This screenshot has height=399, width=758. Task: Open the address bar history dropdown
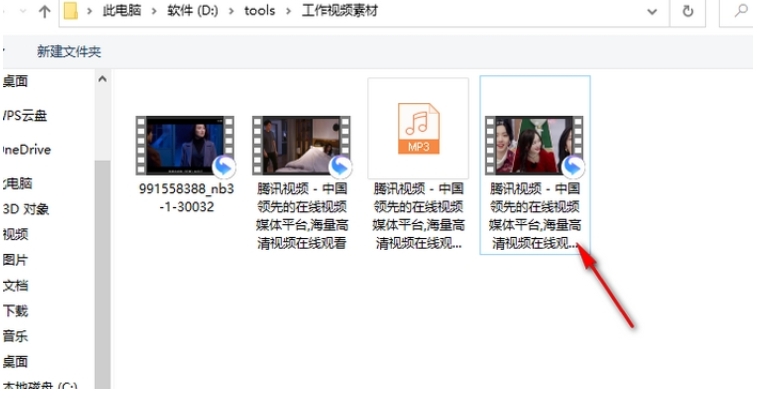click(x=652, y=12)
